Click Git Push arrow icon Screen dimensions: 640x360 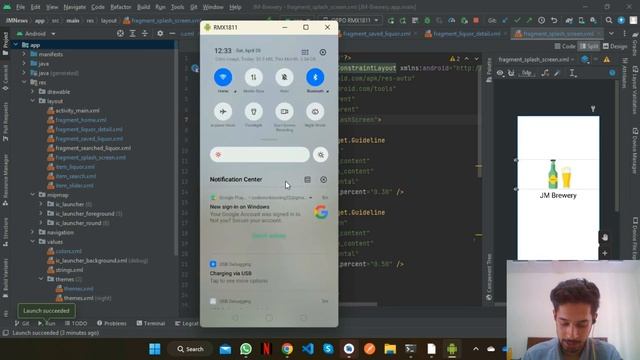[x=529, y=20]
